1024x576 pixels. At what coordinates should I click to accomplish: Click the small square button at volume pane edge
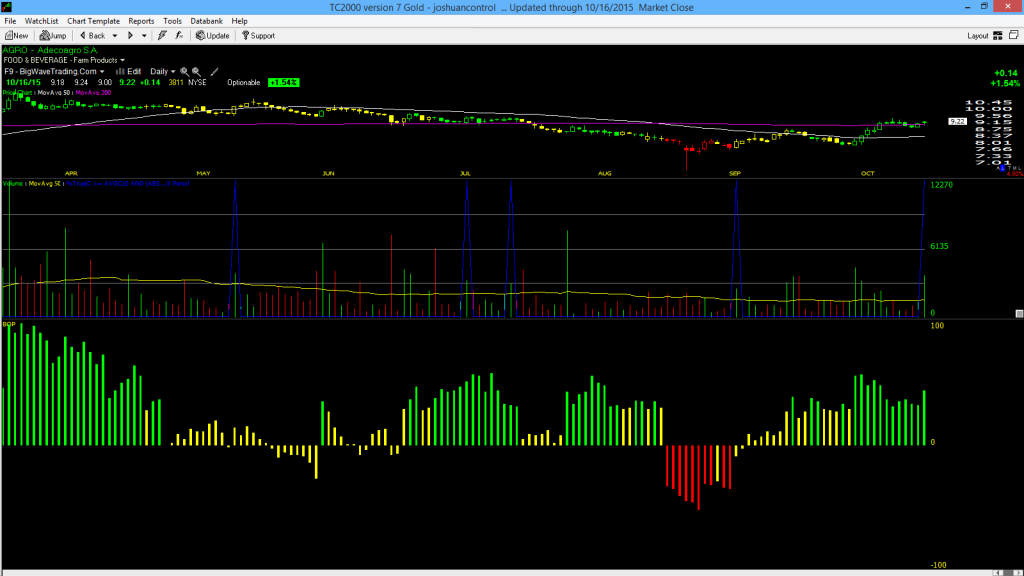tap(1019, 314)
